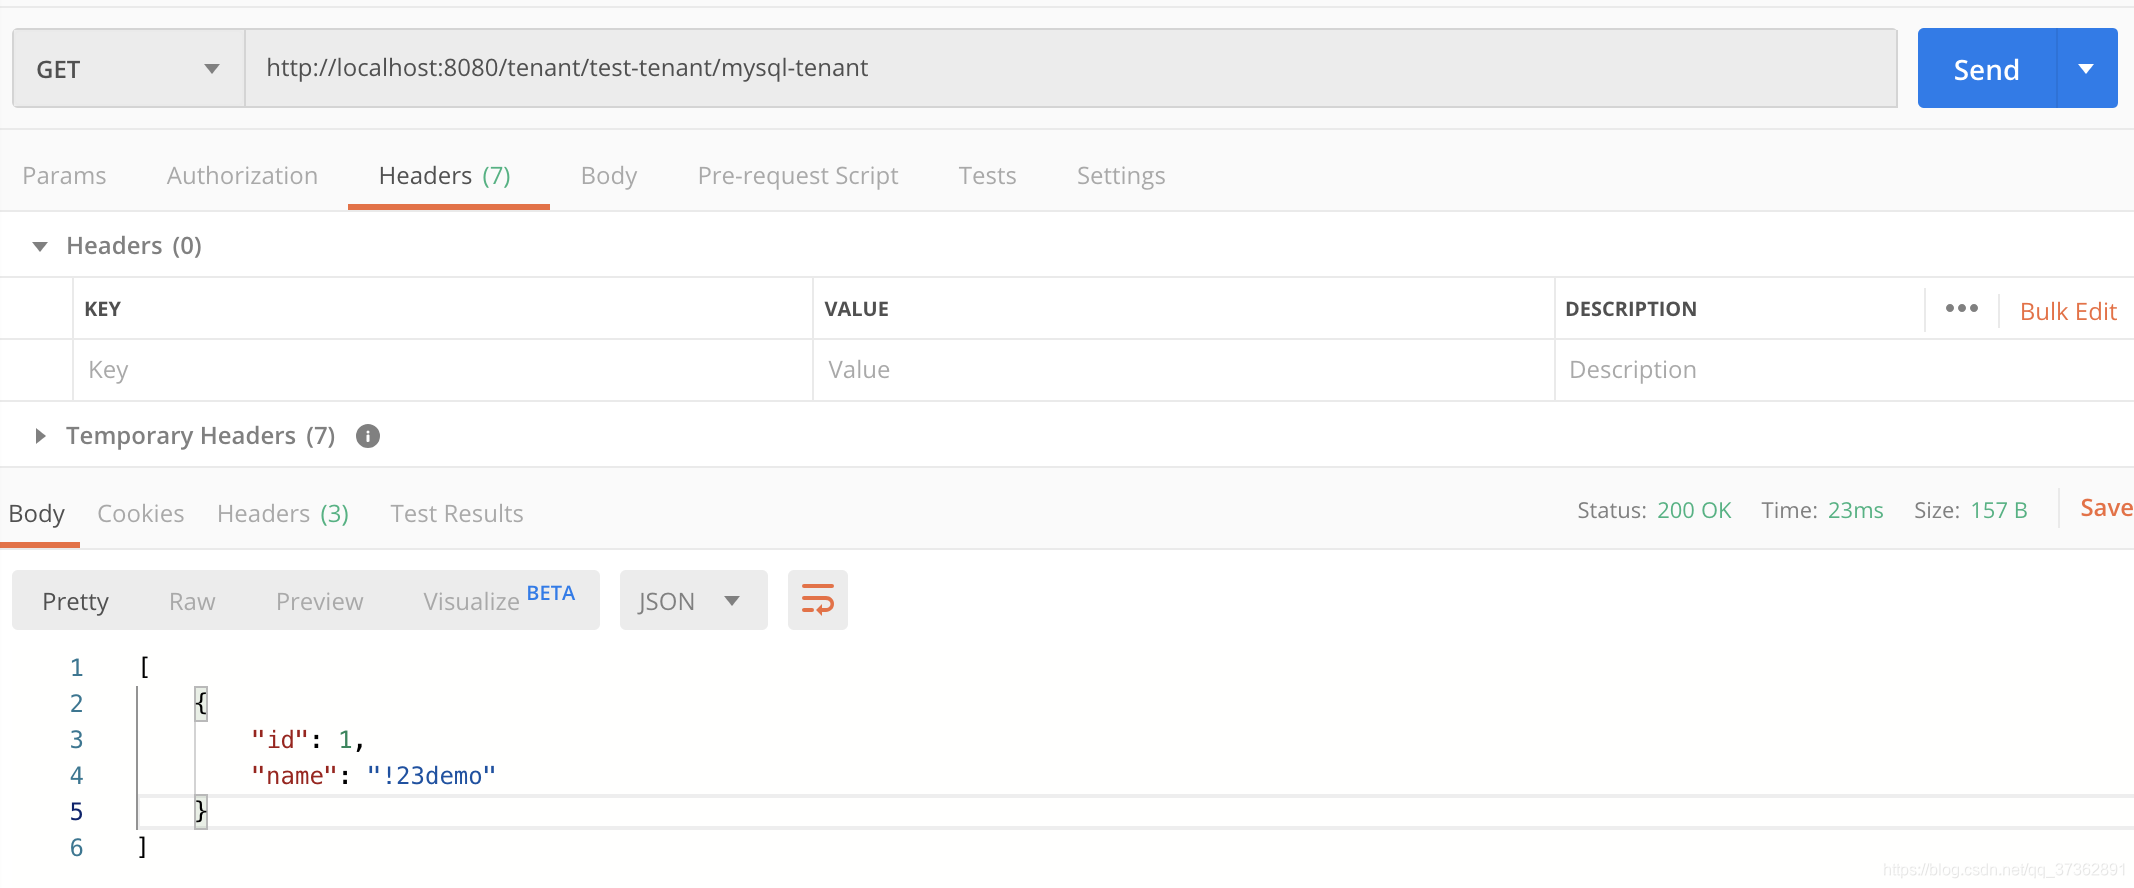Screen dimensions: 2134x888
Task: Open the response Headers (3) tab
Action: pos(283,514)
